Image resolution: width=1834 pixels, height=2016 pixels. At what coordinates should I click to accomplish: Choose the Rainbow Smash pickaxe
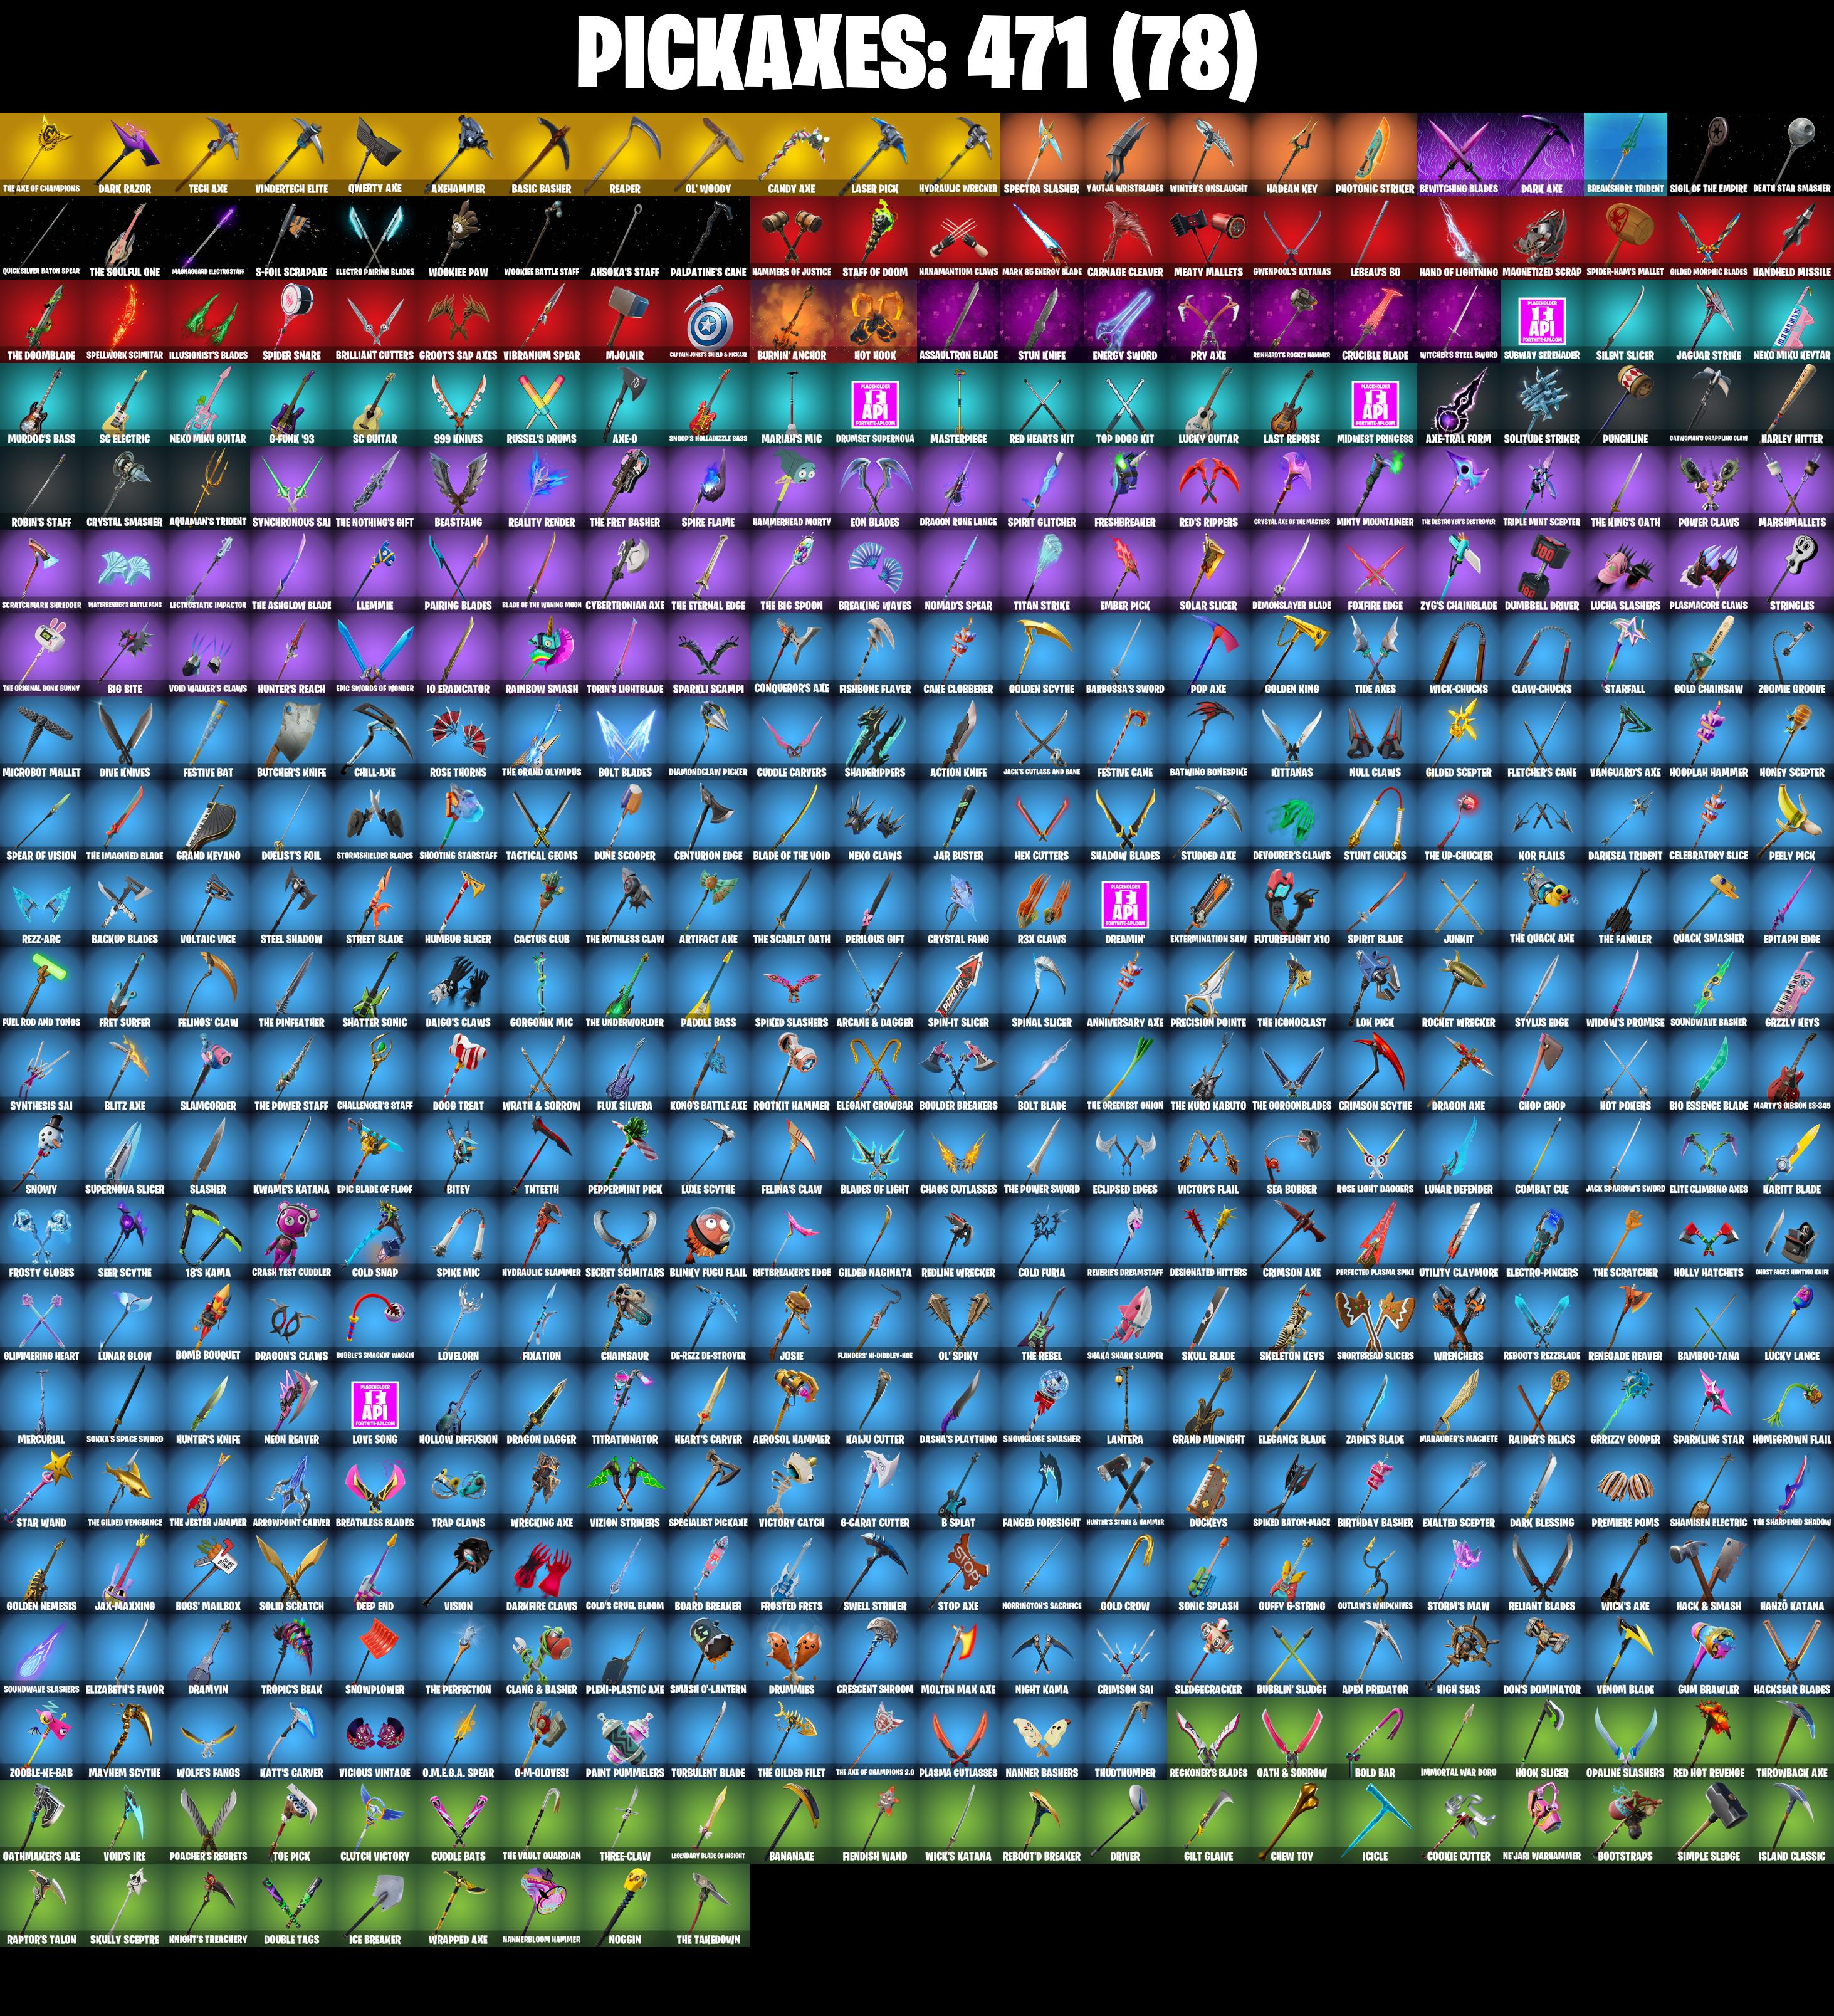point(542,655)
